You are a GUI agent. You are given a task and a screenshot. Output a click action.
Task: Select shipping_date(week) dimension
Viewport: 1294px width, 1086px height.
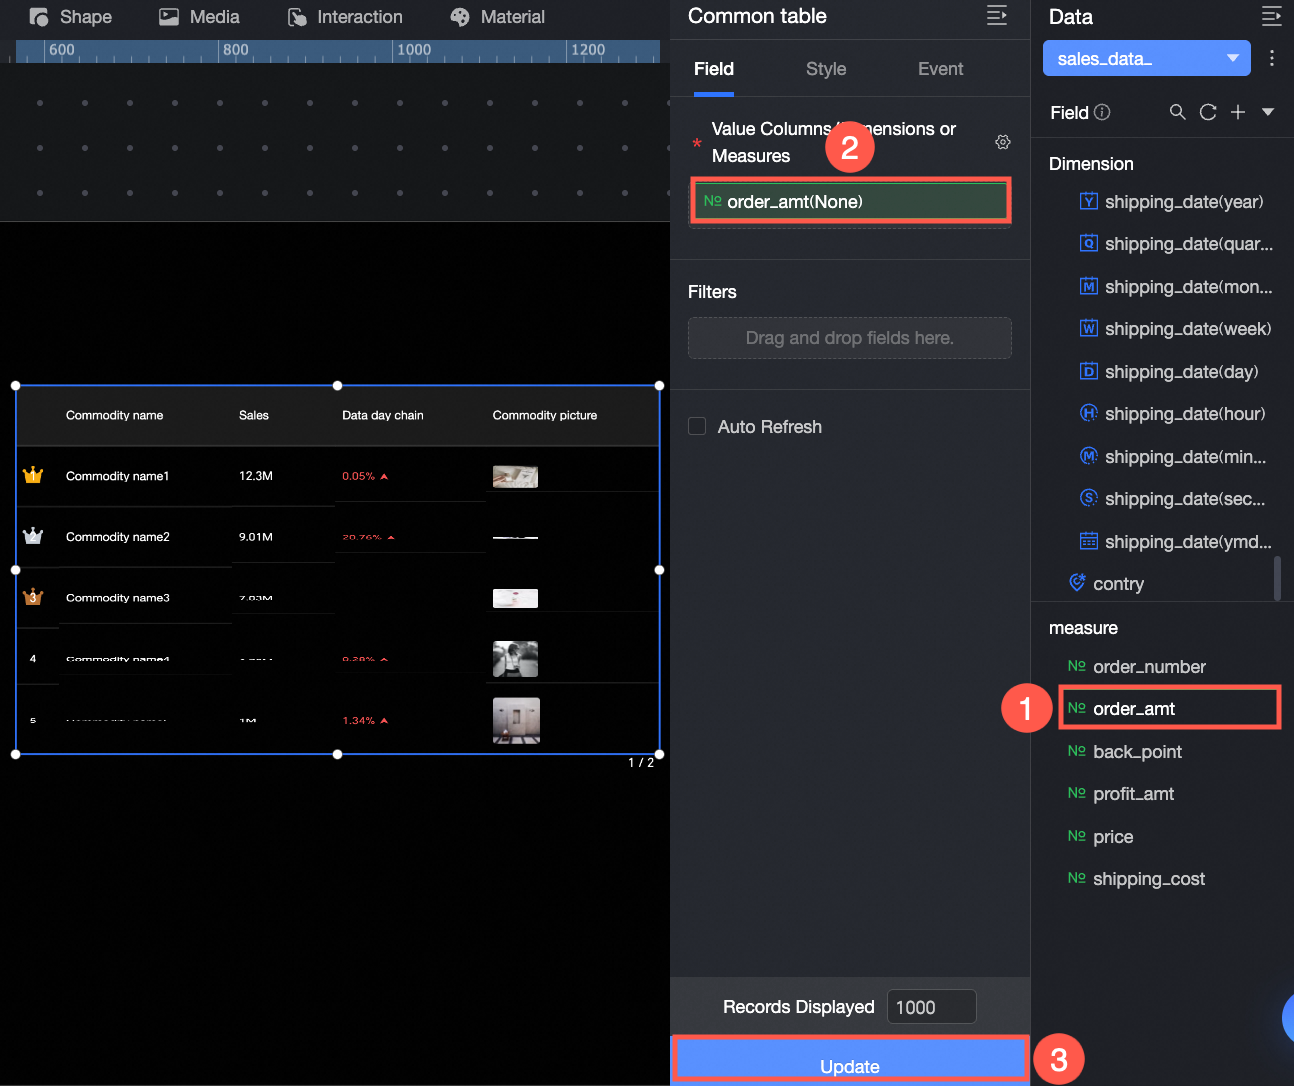coord(1176,329)
